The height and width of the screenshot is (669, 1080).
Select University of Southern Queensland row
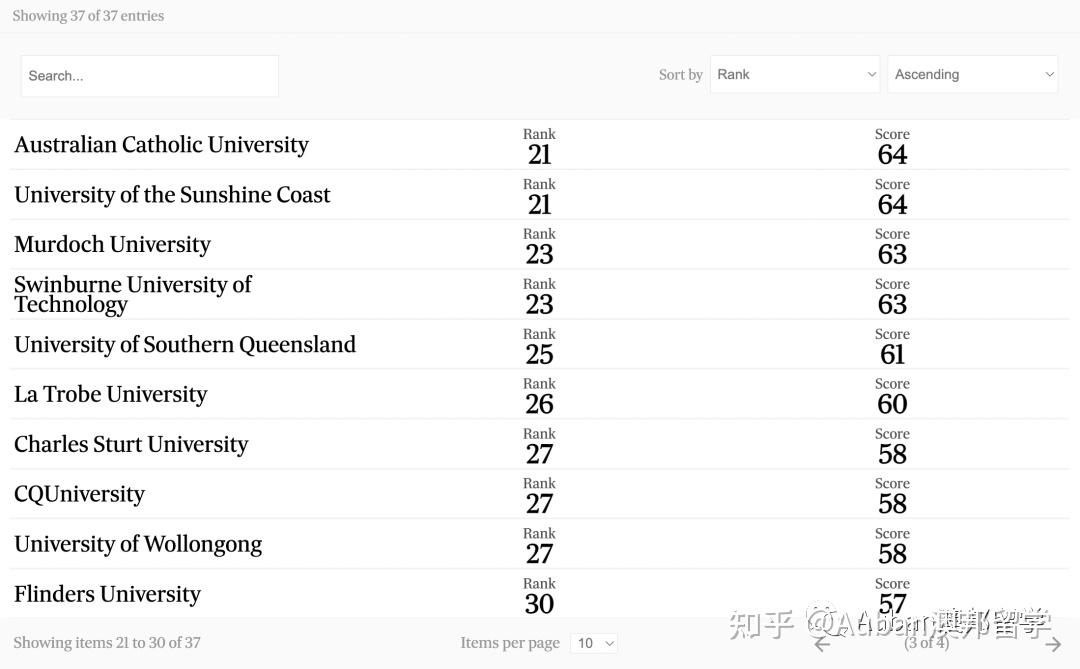click(x=185, y=345)
